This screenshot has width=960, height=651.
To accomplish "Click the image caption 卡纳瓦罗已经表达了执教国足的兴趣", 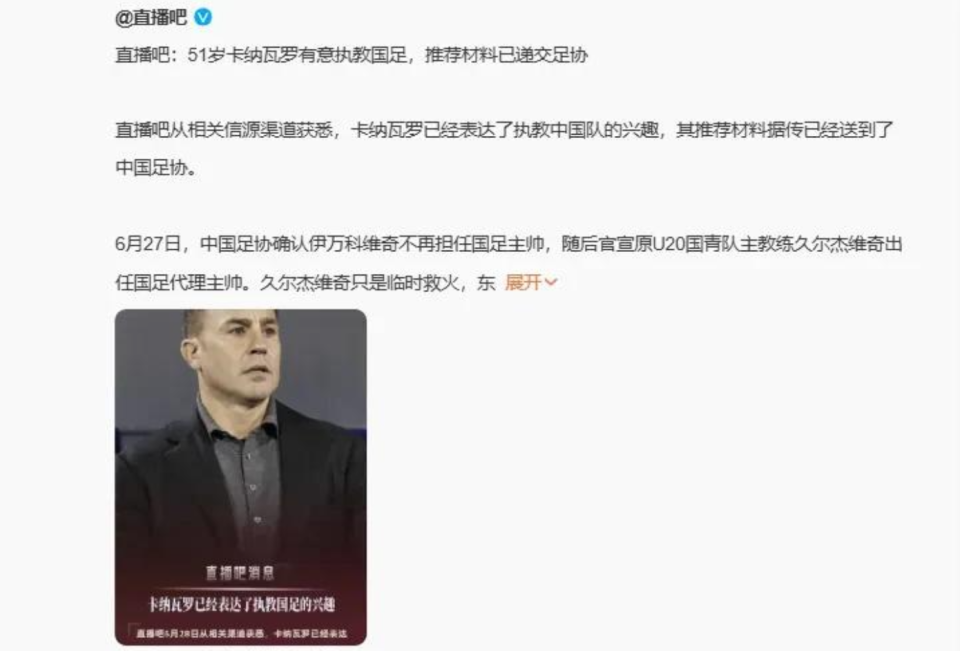I will pos(241,604).
